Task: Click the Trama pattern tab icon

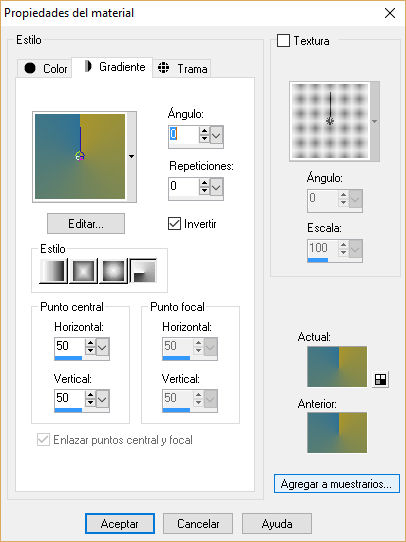Action: [163, 68]
